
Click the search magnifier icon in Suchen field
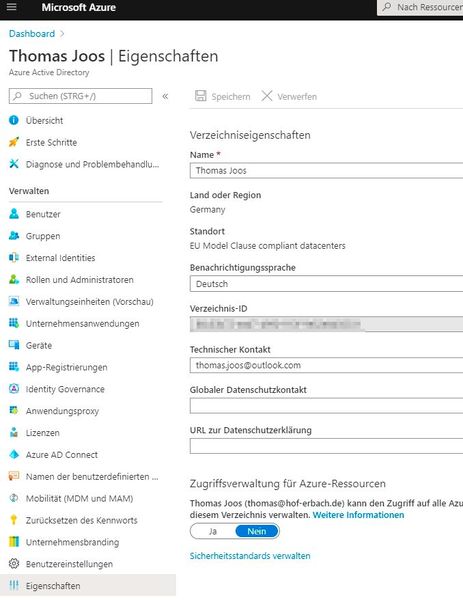pos(18,96)
